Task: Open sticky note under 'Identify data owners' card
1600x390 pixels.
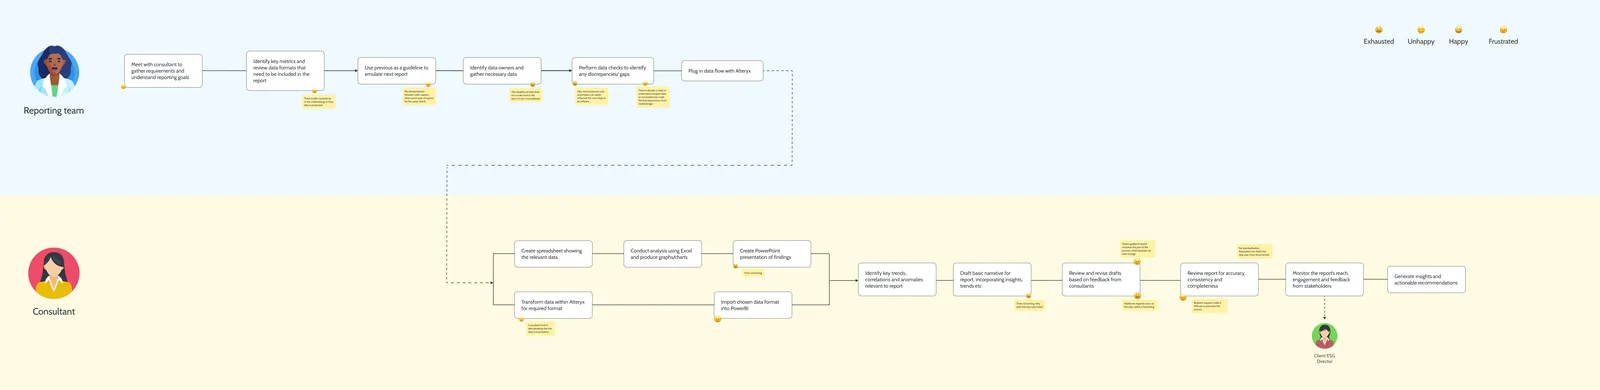Action: [x=526, y=95]
